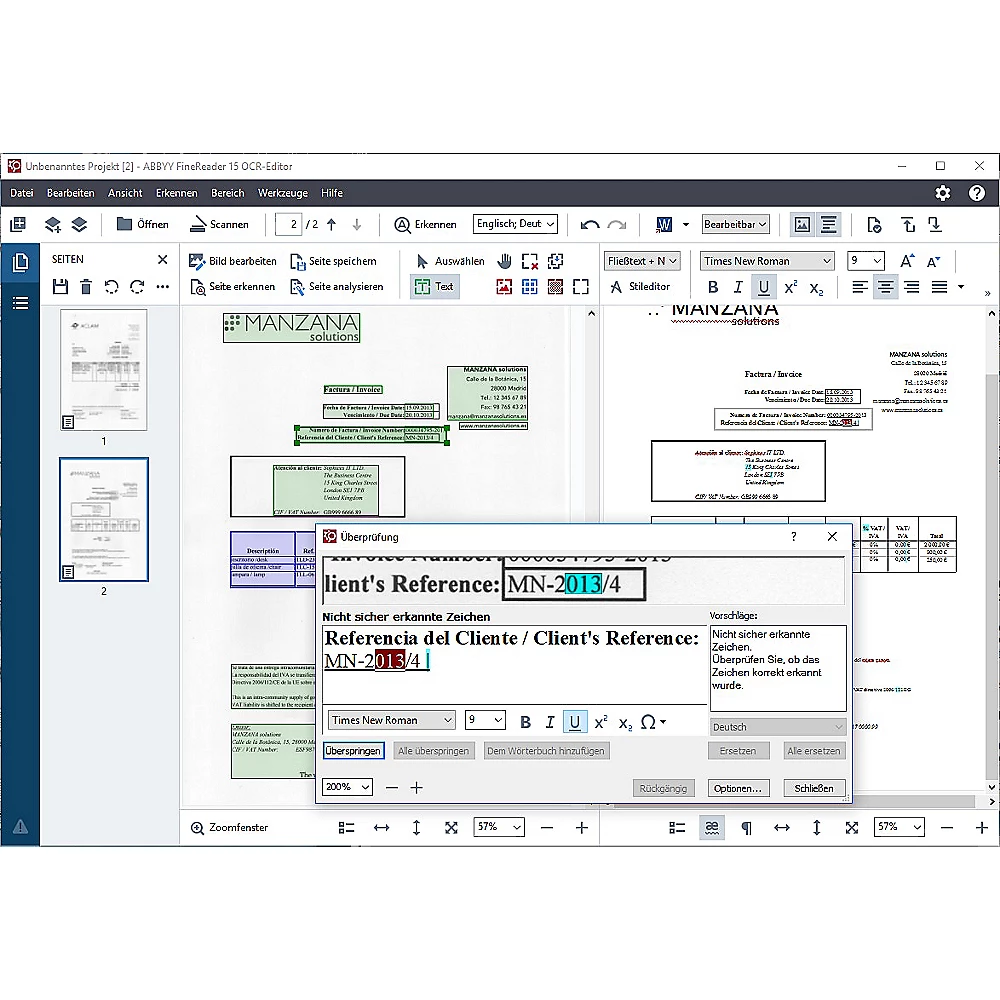Click the Schließen button
The image size is (1000, 1000).
pos(813,788)
